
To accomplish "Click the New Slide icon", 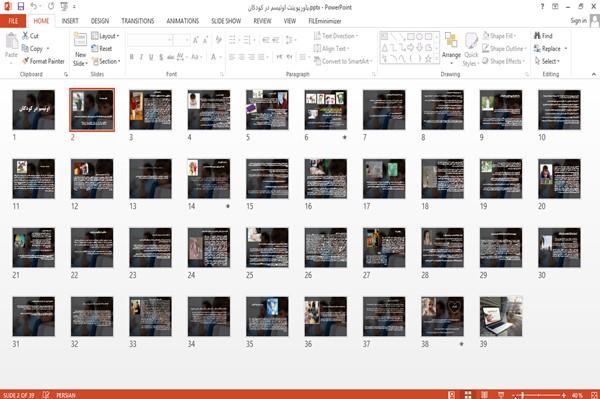I will pos(80,41).
